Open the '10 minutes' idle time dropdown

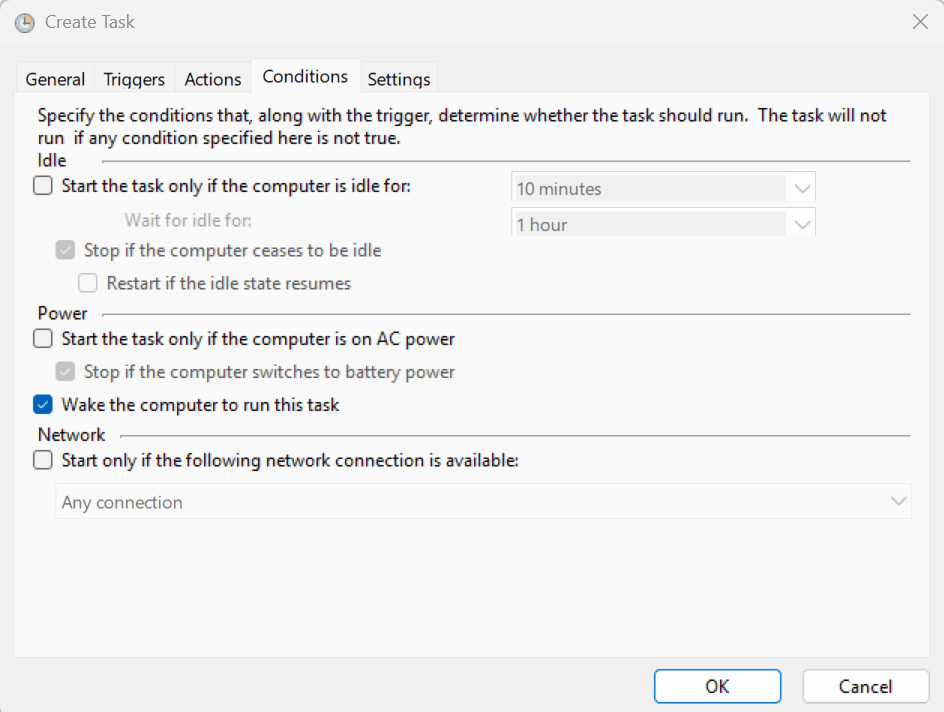[x=801, y=187]
